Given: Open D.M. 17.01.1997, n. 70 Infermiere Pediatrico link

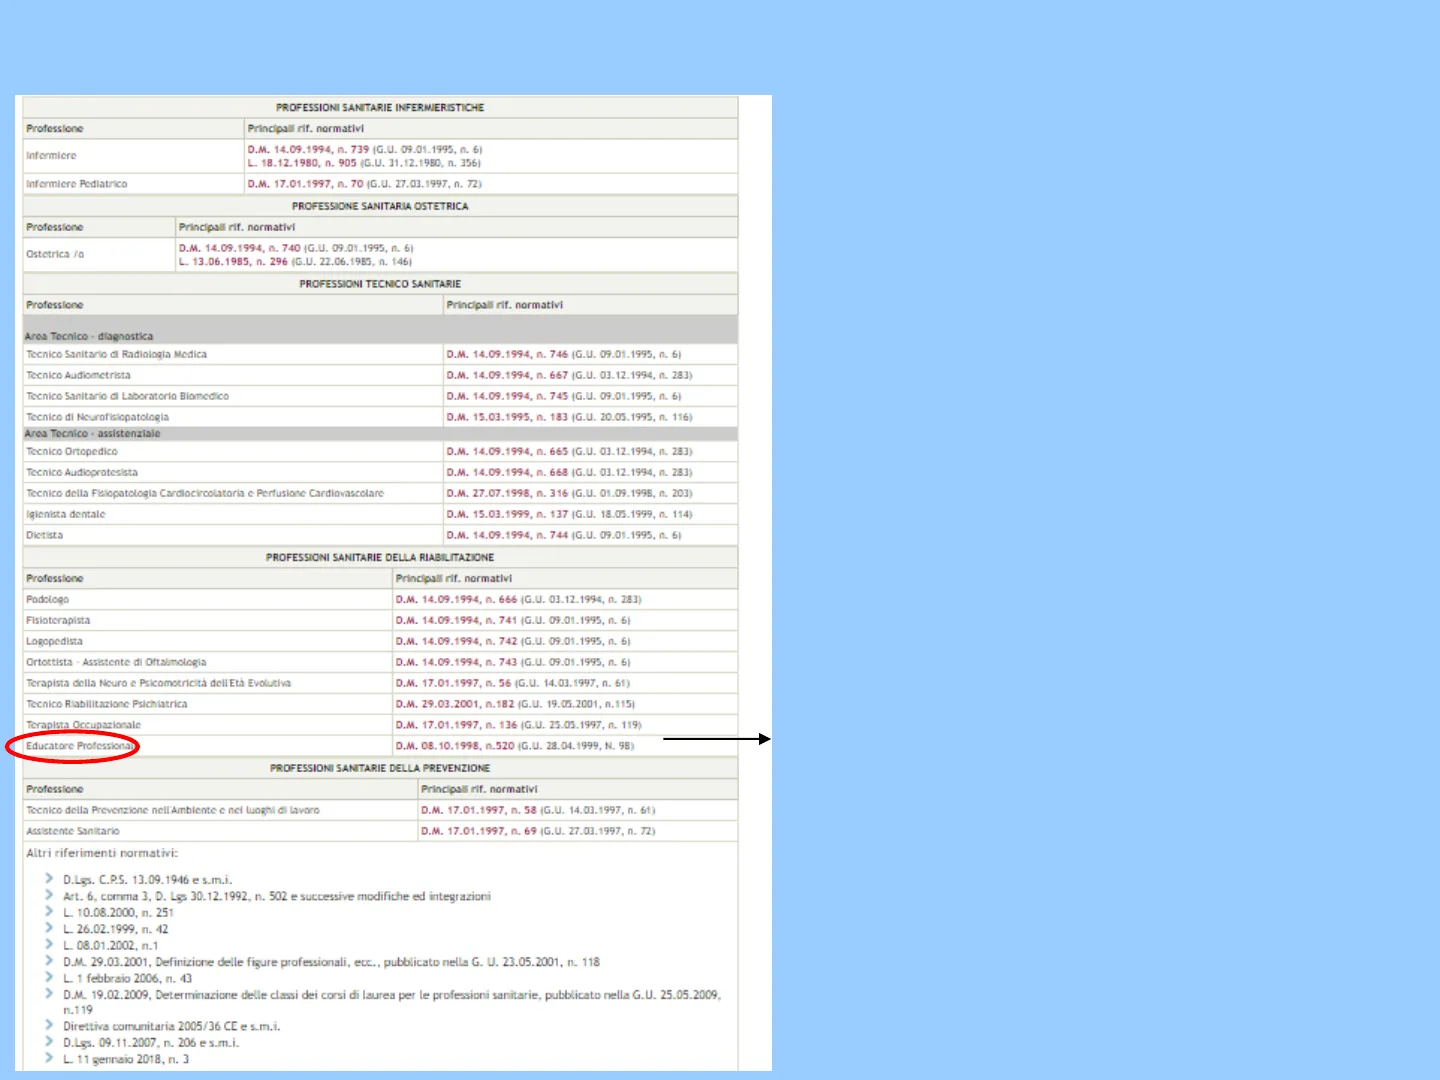Looking at the screenshot, I should [305, 184].
